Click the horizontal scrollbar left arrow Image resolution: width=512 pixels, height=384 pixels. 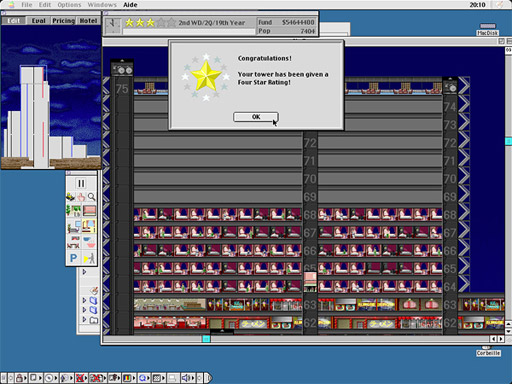[x=494, y=339]
